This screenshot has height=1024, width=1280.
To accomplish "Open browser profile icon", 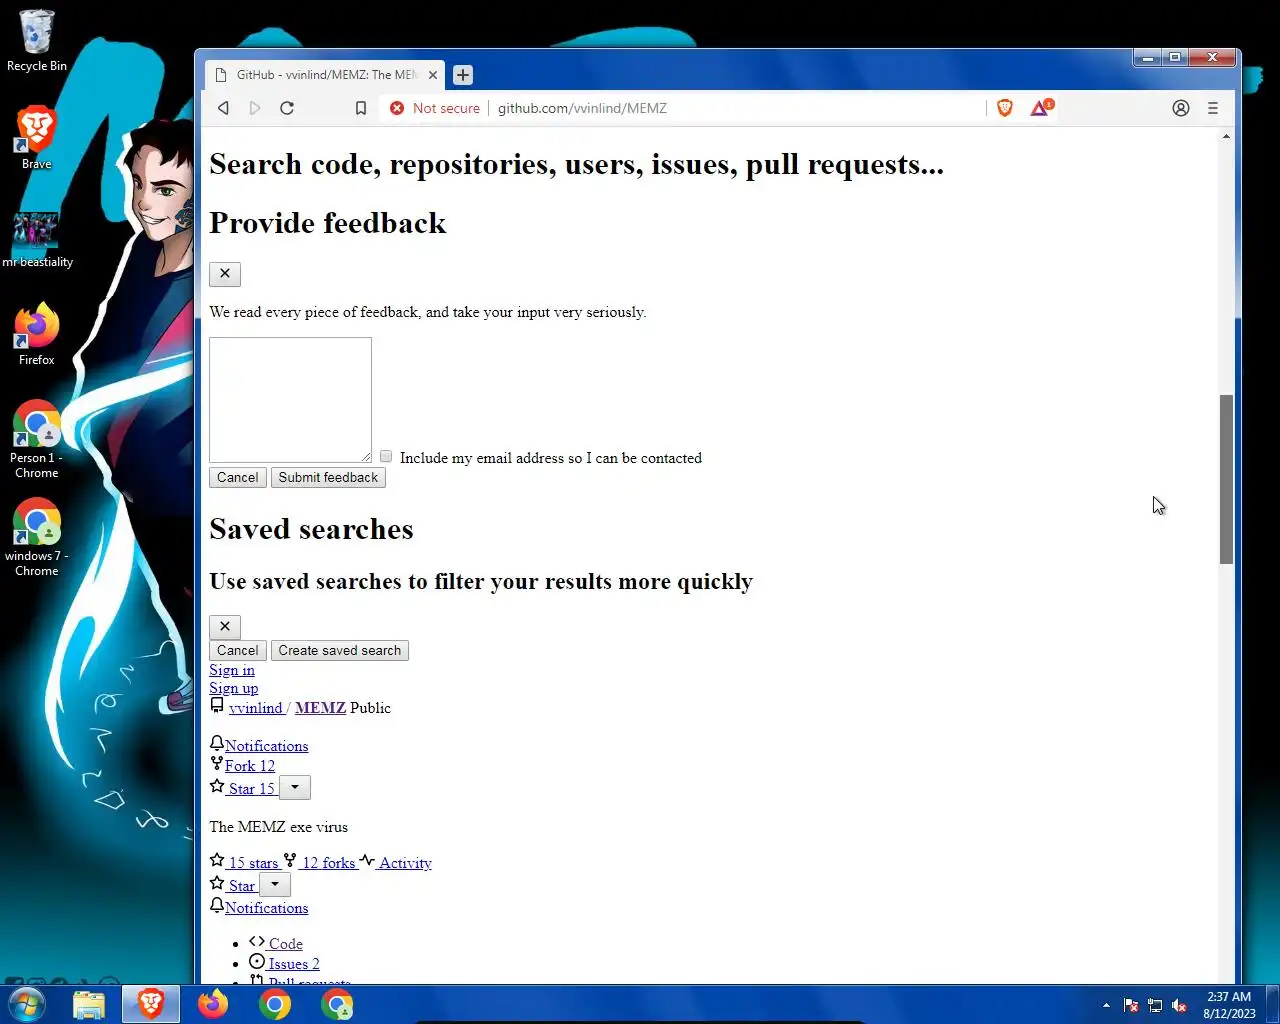I will pos(1181,108).
